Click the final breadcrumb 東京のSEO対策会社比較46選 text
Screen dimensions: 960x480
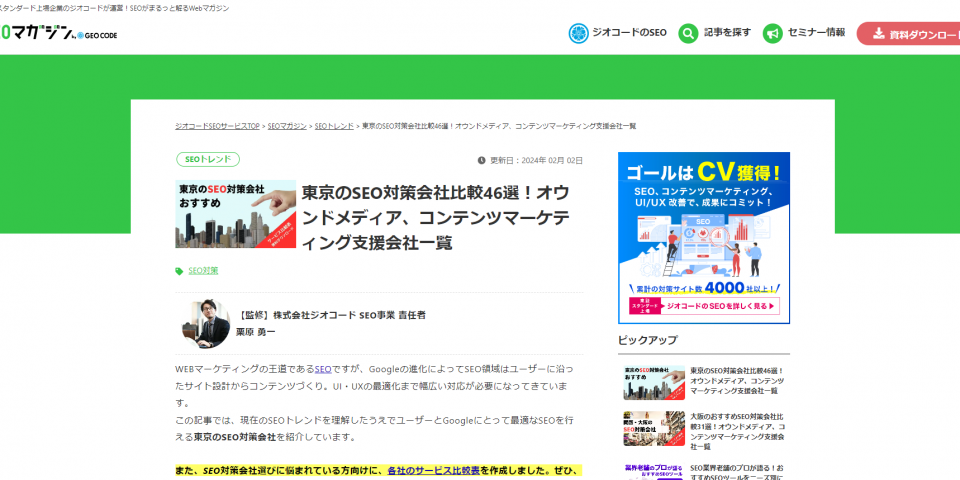pyautogui.click(x=499, y=126)
